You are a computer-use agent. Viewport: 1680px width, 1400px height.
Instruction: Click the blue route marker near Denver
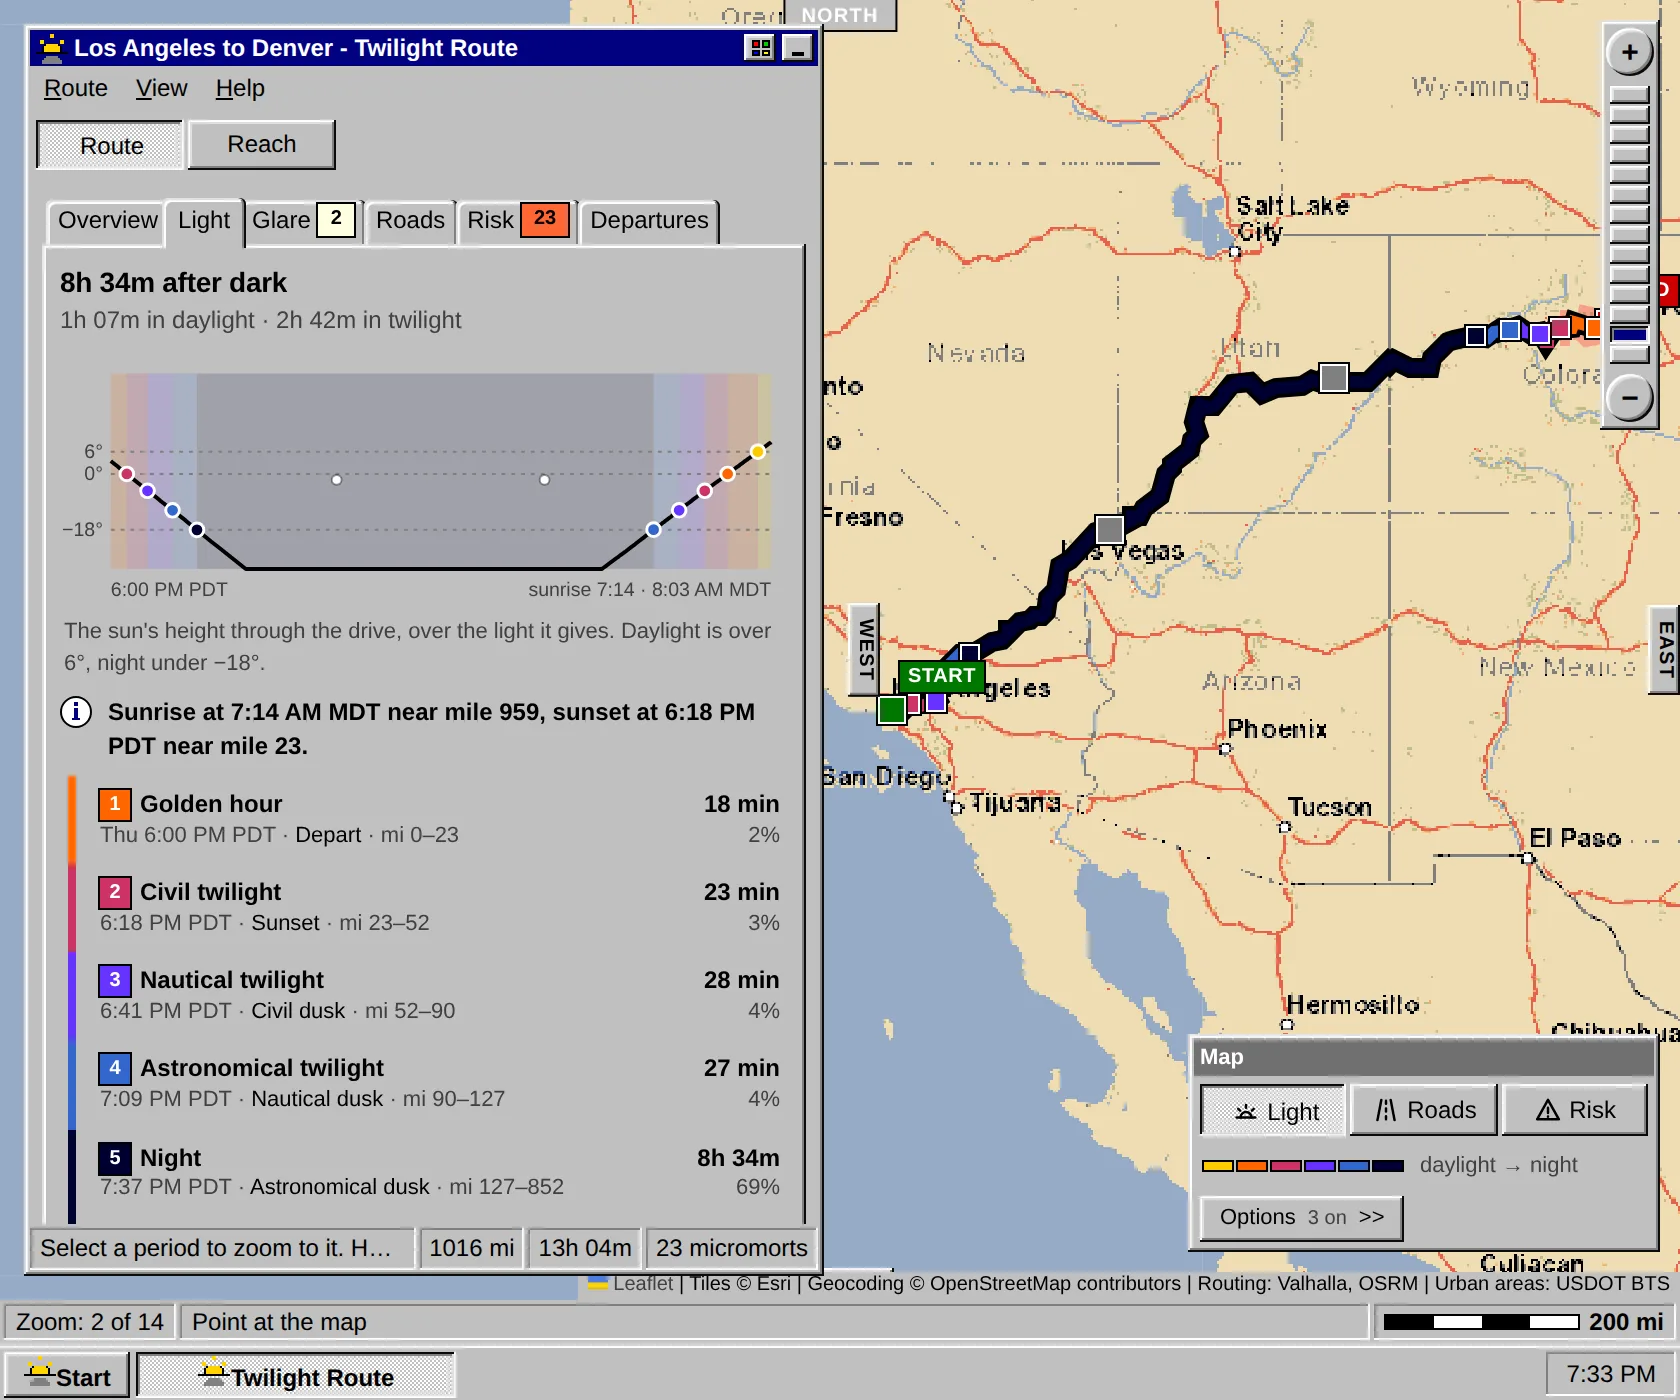point(1510,329)
